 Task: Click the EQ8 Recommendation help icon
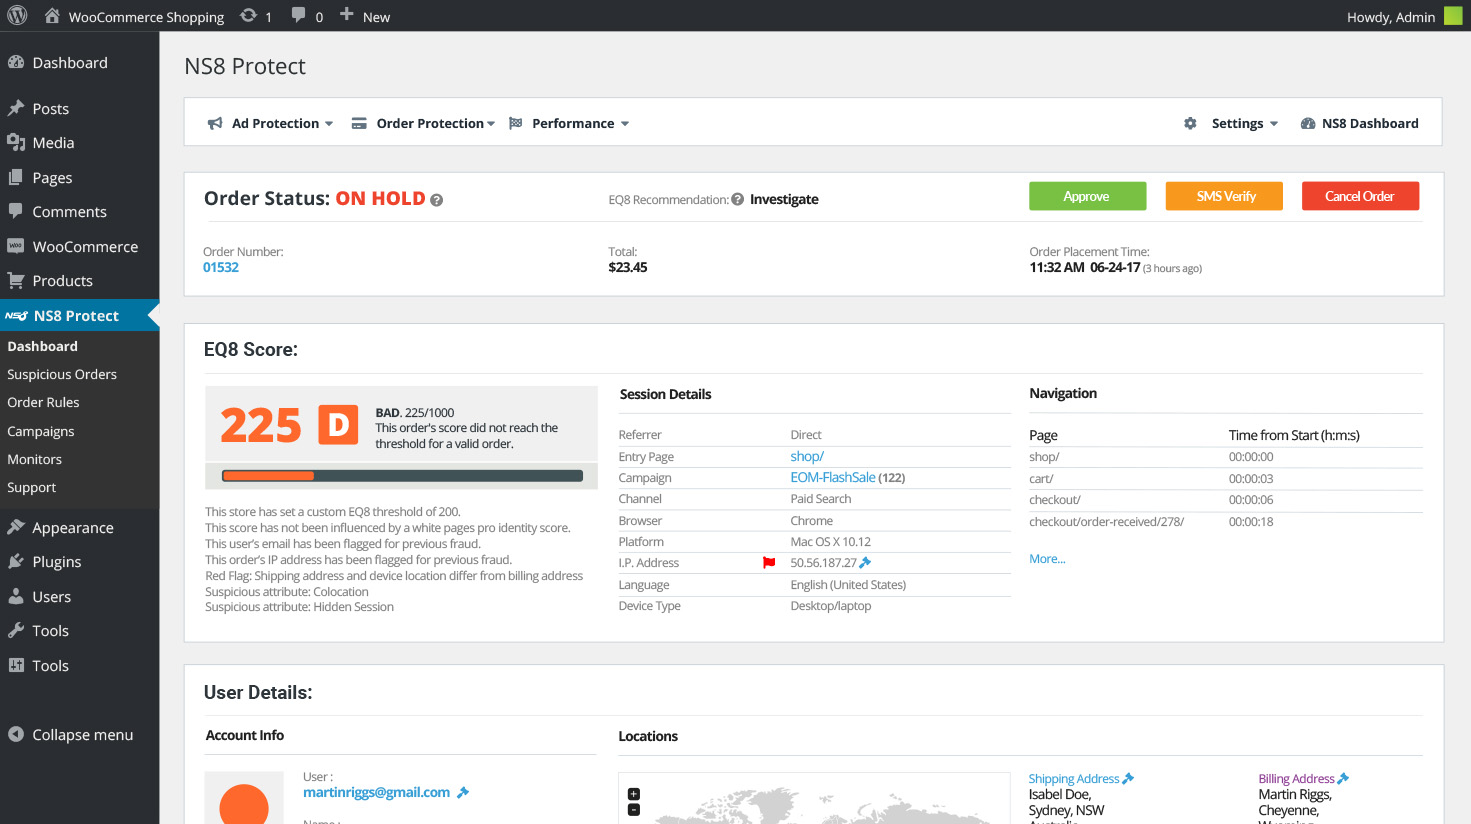click(737, 199)
